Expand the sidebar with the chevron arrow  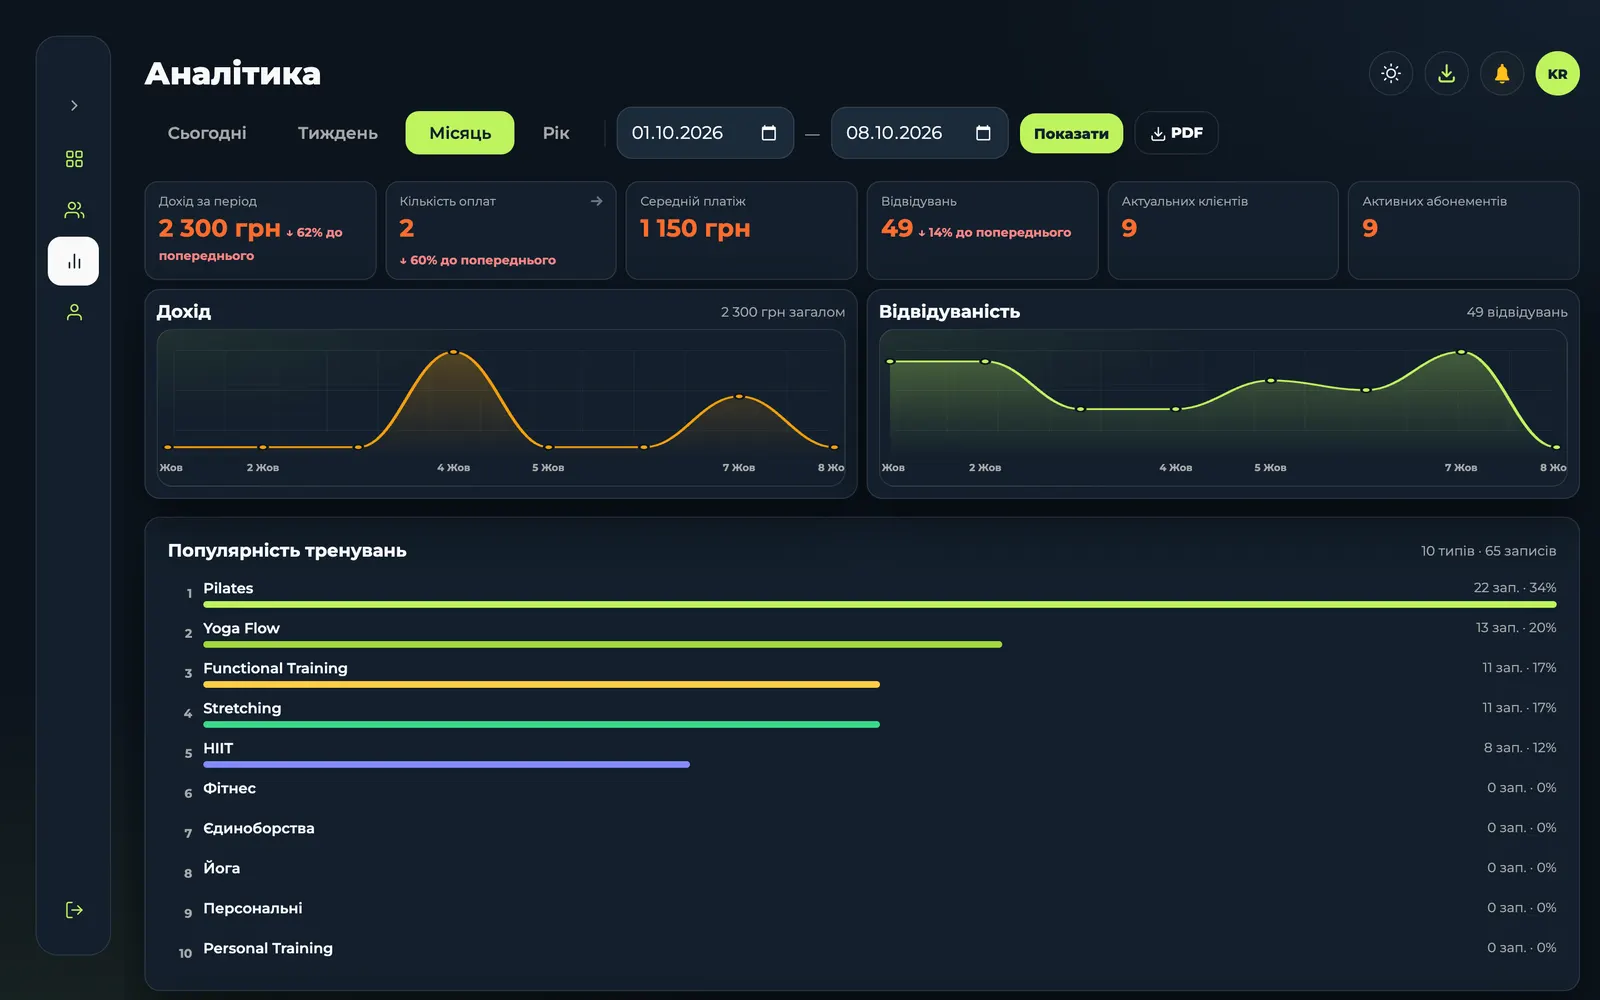click(x=74, y=105)
